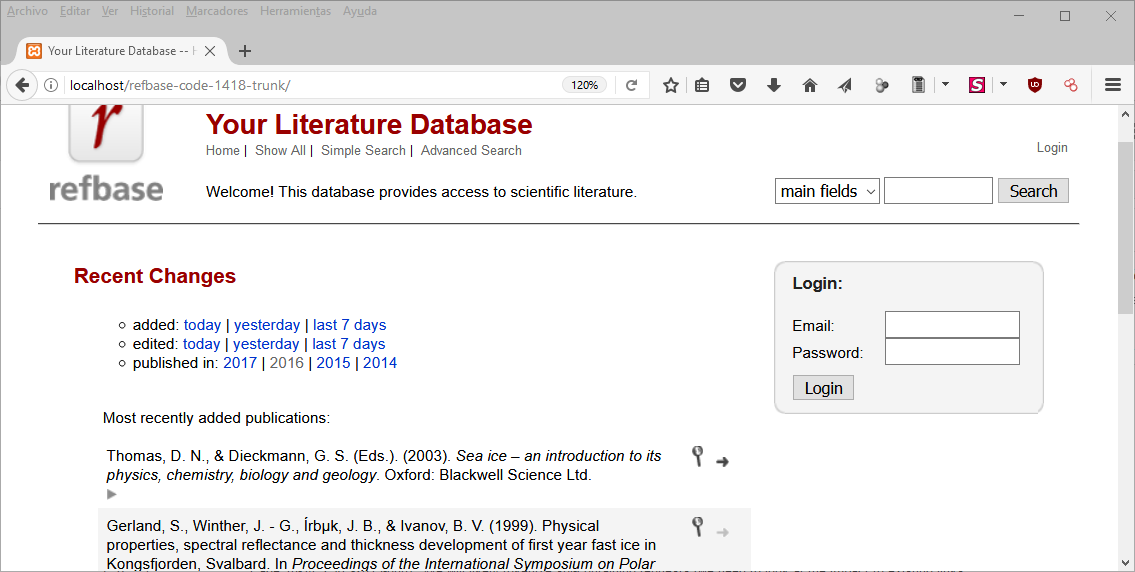The width and height of the screenshot is (1135, 572).
Task: Open the Simple Search page
Action: [x=363, y=150]
